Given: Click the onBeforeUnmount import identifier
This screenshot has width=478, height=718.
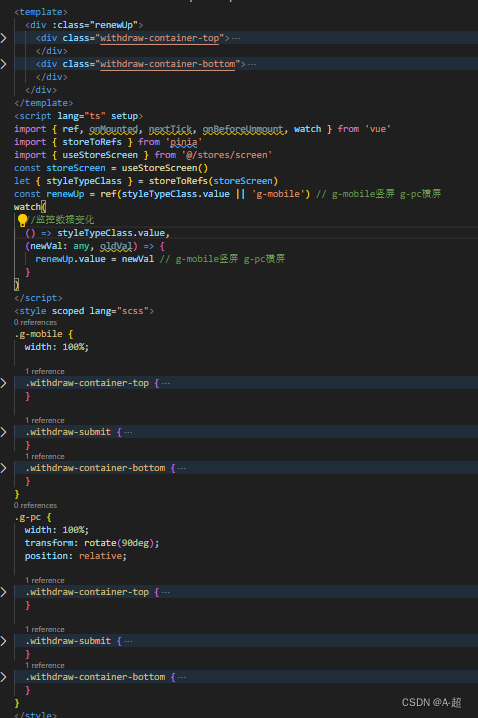Looking at the screenshot, I should [x=243, y=129].
